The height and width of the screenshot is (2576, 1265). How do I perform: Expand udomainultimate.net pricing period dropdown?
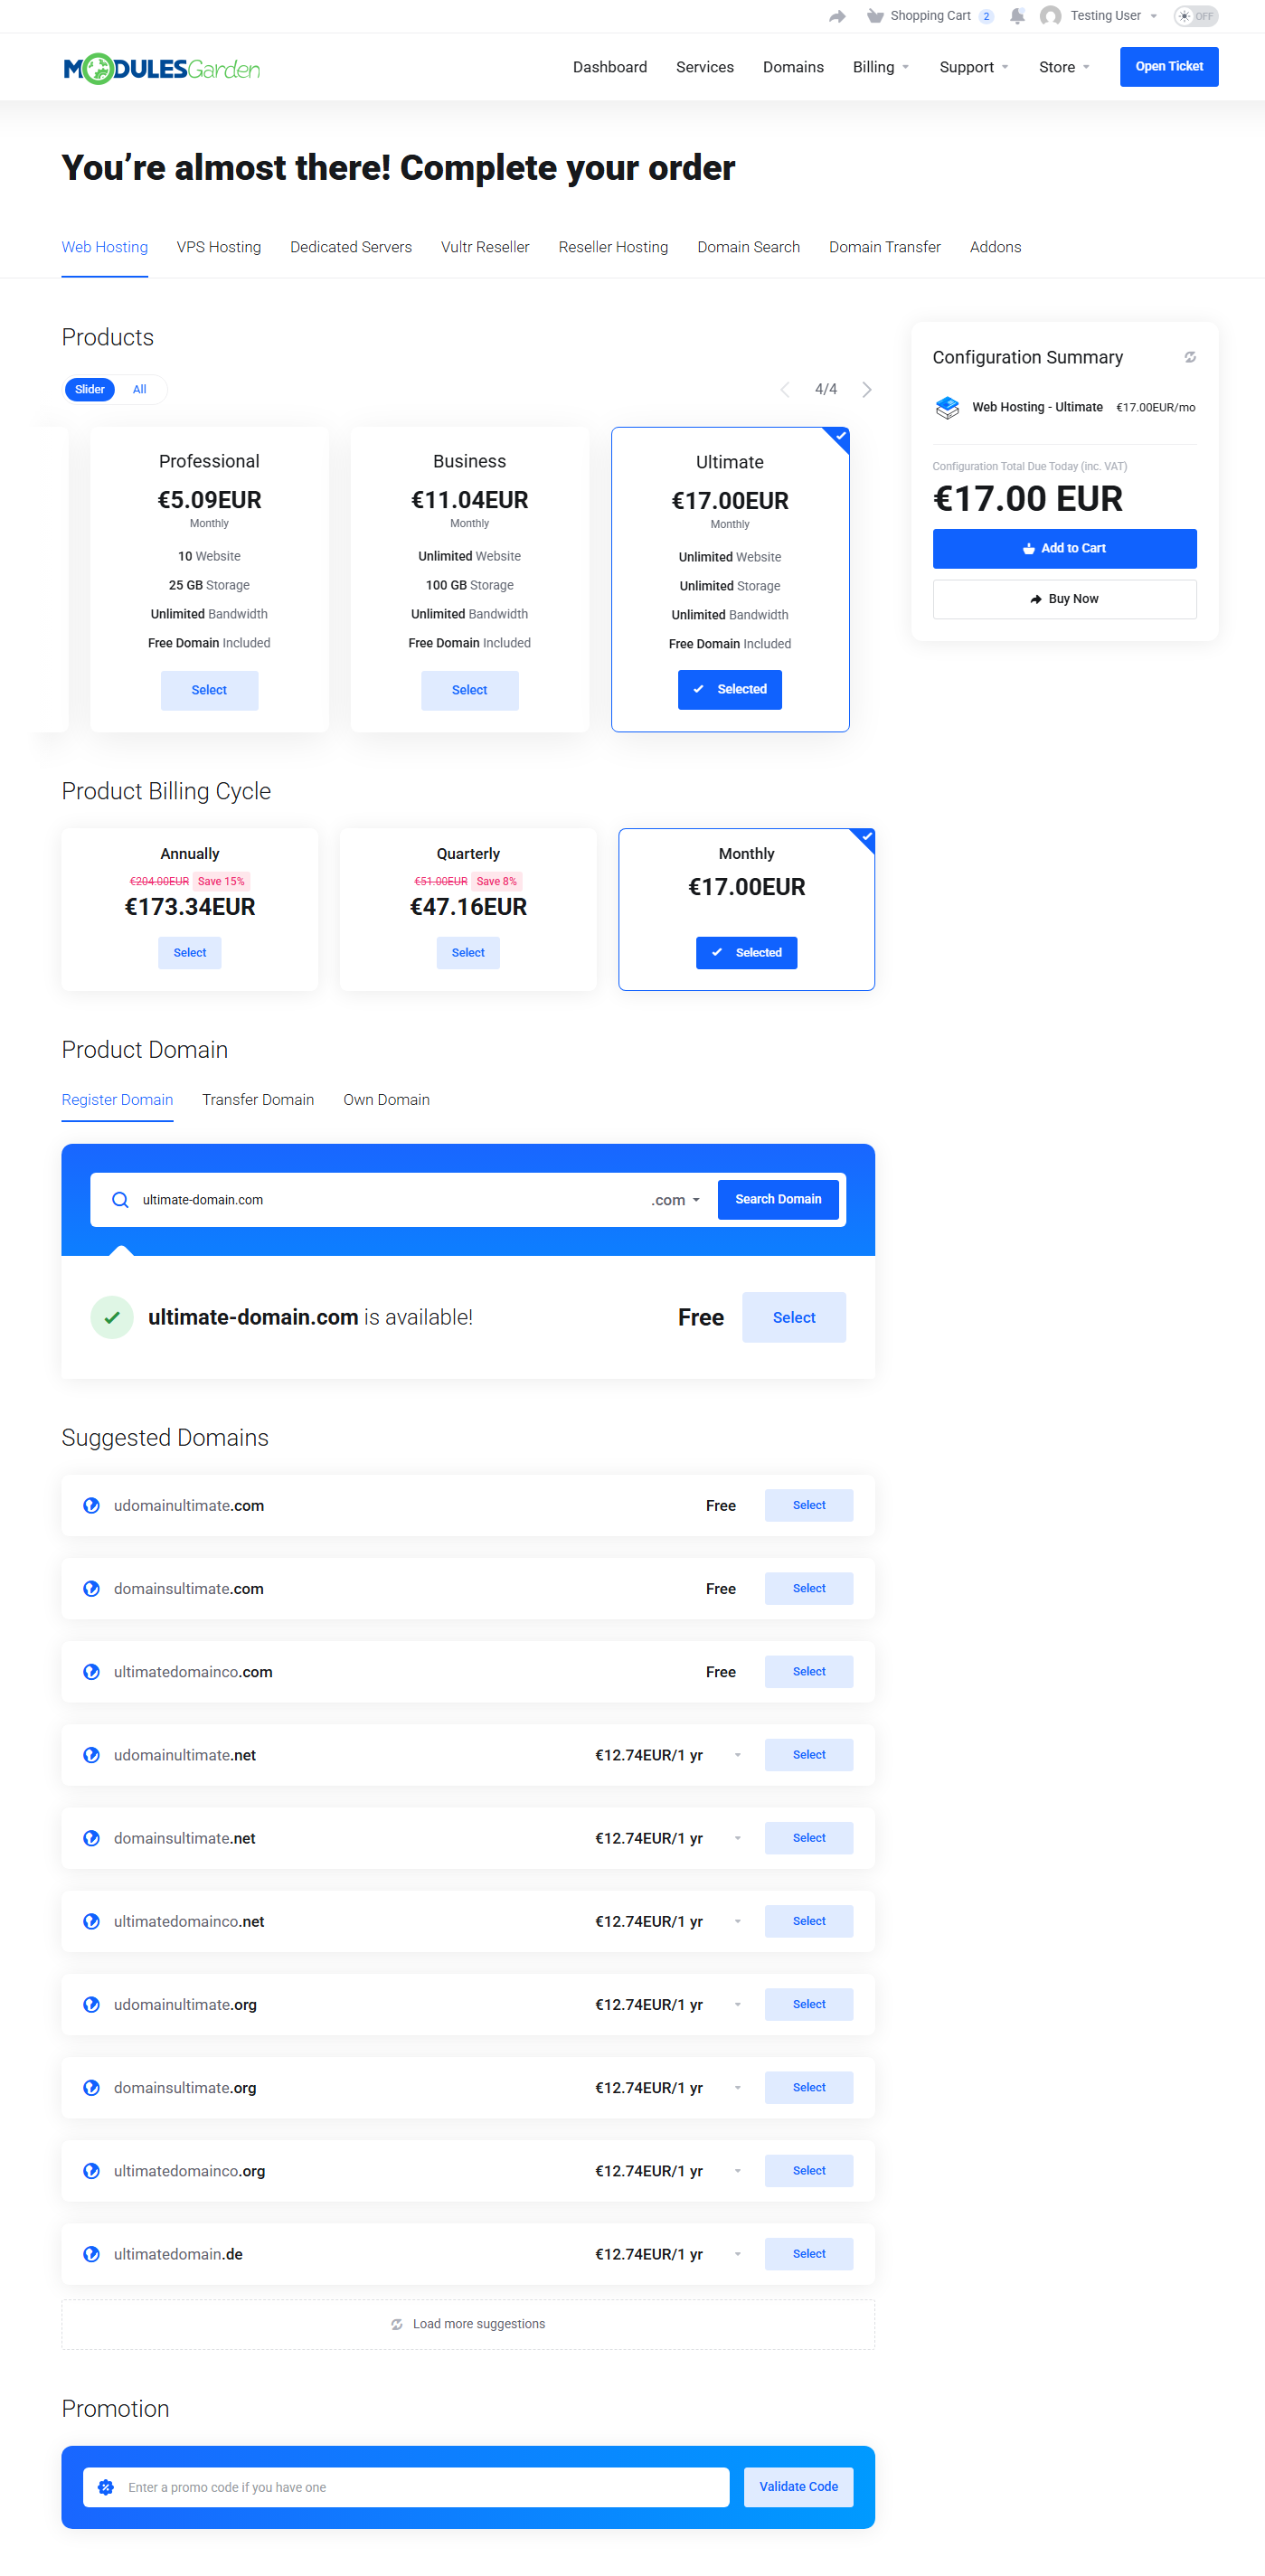point(738,1755)
